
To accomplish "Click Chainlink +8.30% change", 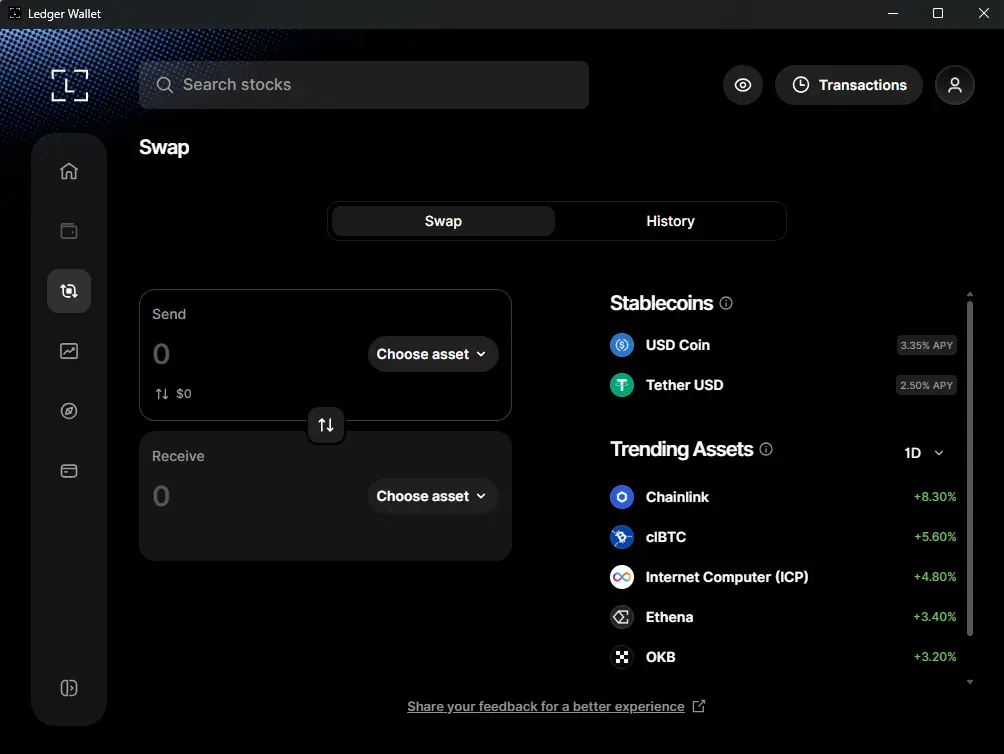I will click(935, 497).
